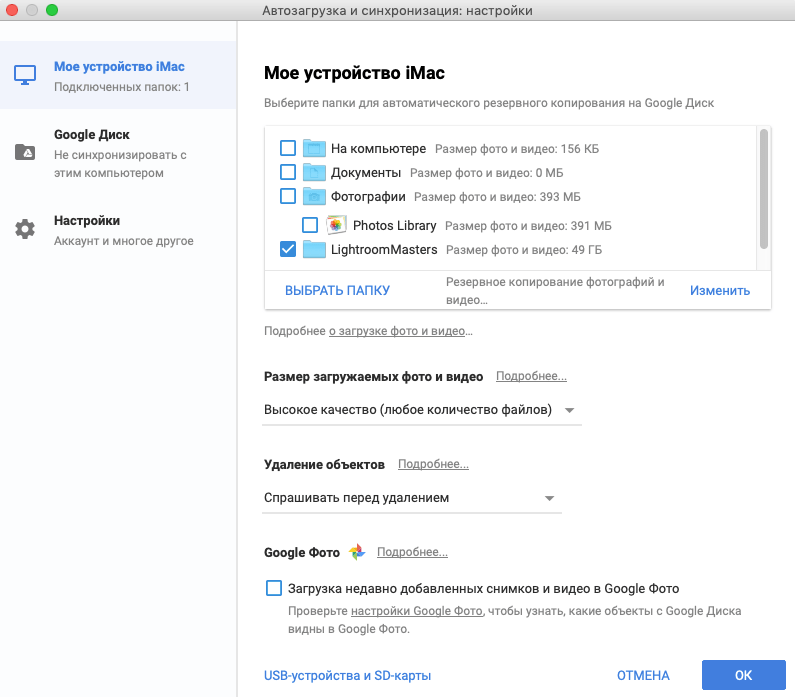795x697 pixels.
Task: Open the Высокое качество upload size dropdown
Action: 421,410
